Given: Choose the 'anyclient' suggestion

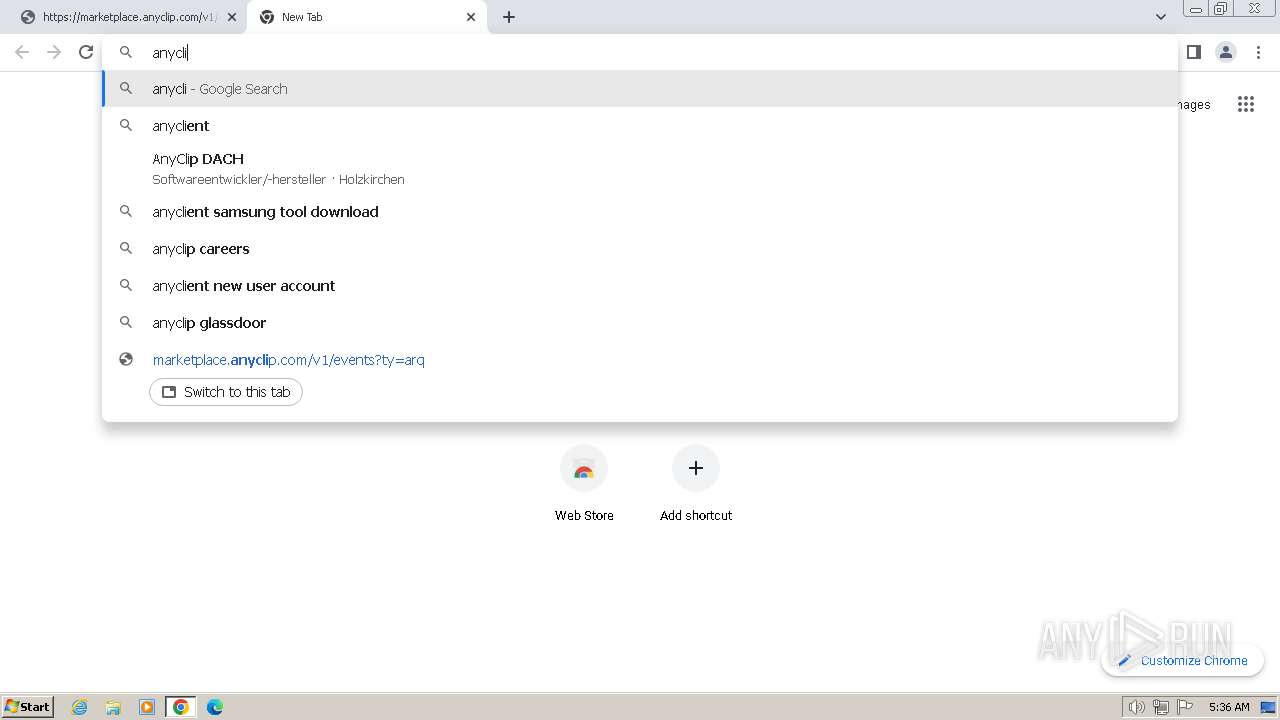Looking at the screenshot, I should (x=640, y=125).
